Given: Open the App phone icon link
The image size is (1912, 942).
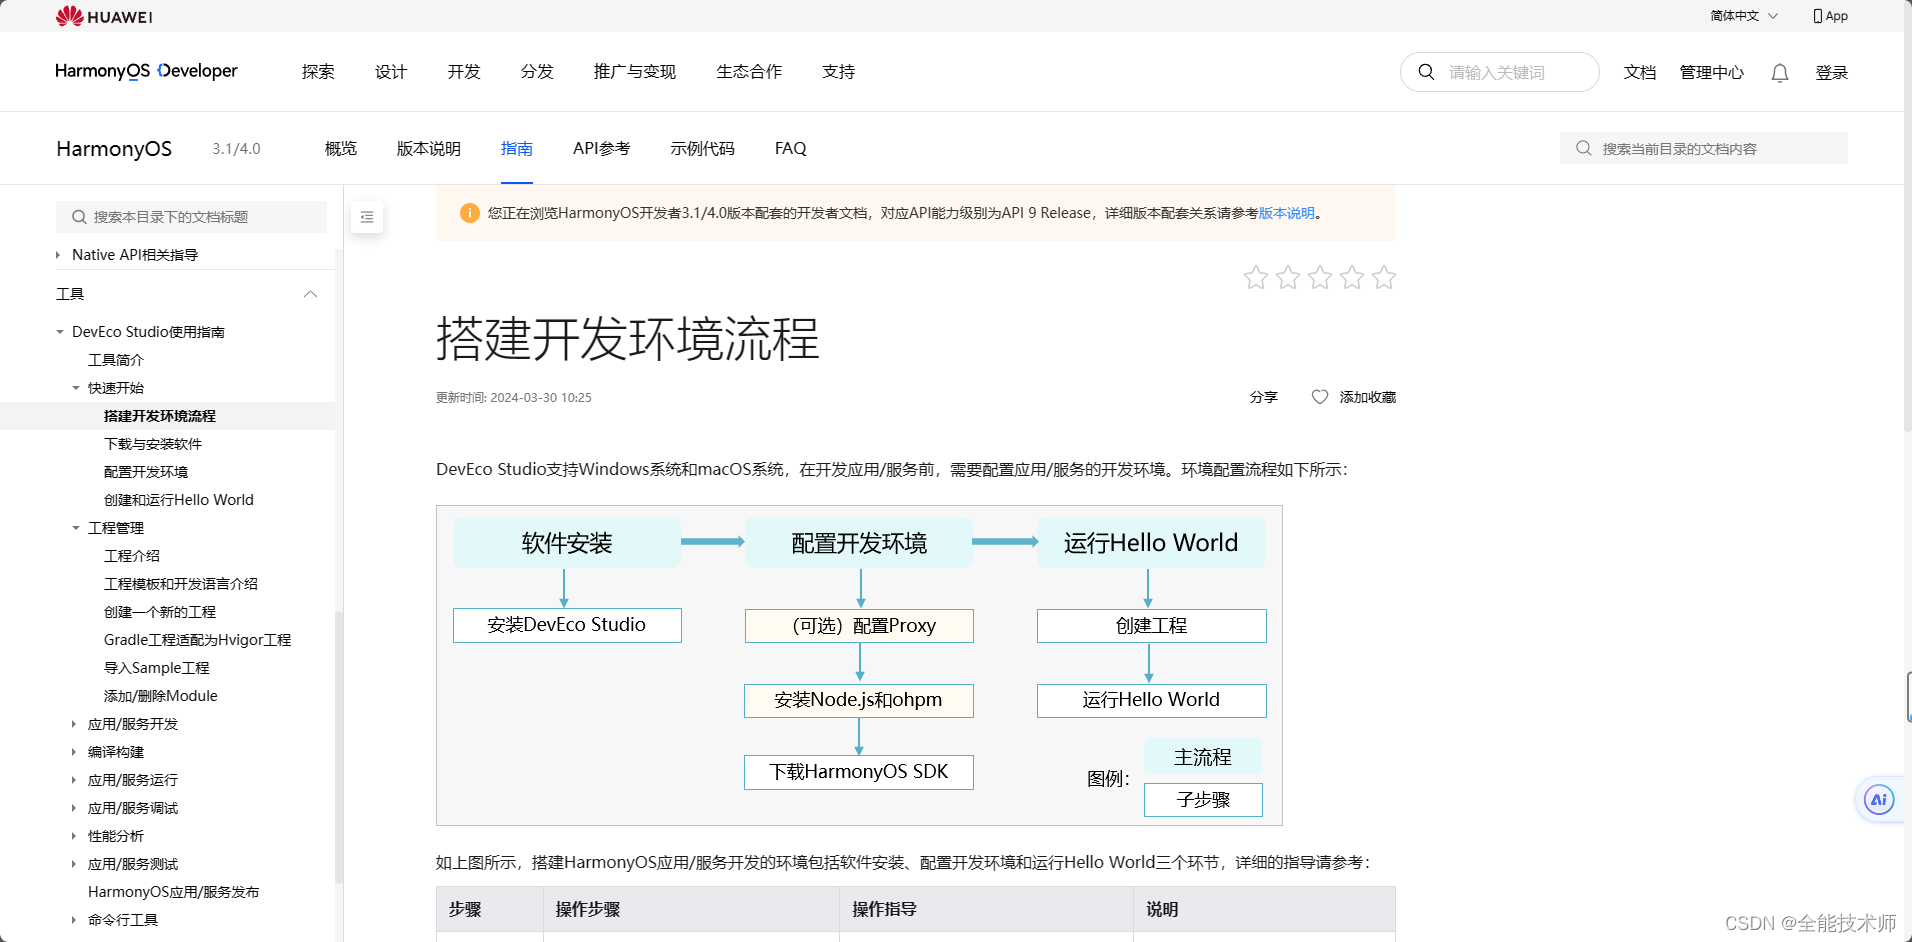Looking at the screenshot, I should [x=1830, y=16].
